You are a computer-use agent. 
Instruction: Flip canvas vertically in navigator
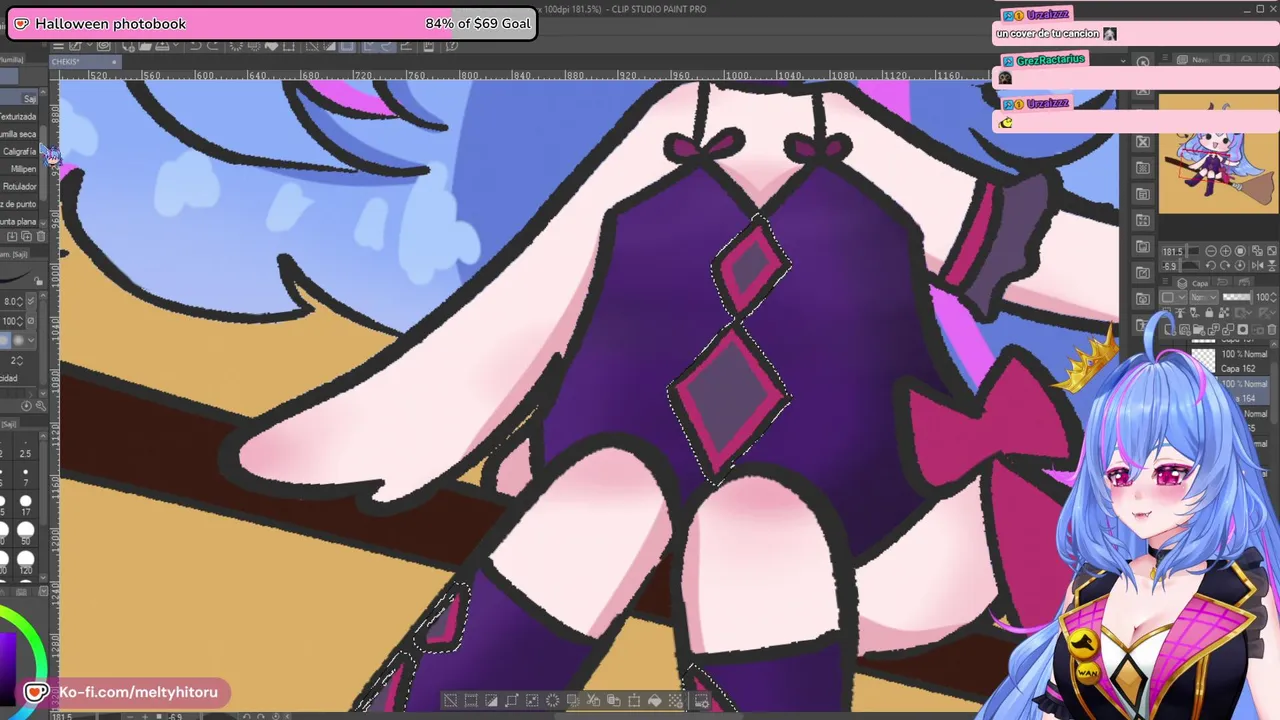1272,266
